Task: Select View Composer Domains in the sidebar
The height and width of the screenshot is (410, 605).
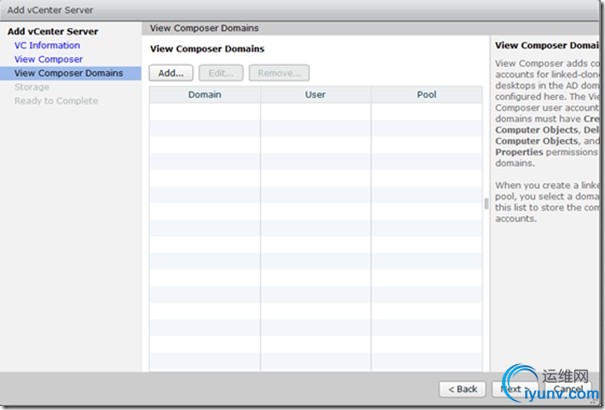Action: 70,73
